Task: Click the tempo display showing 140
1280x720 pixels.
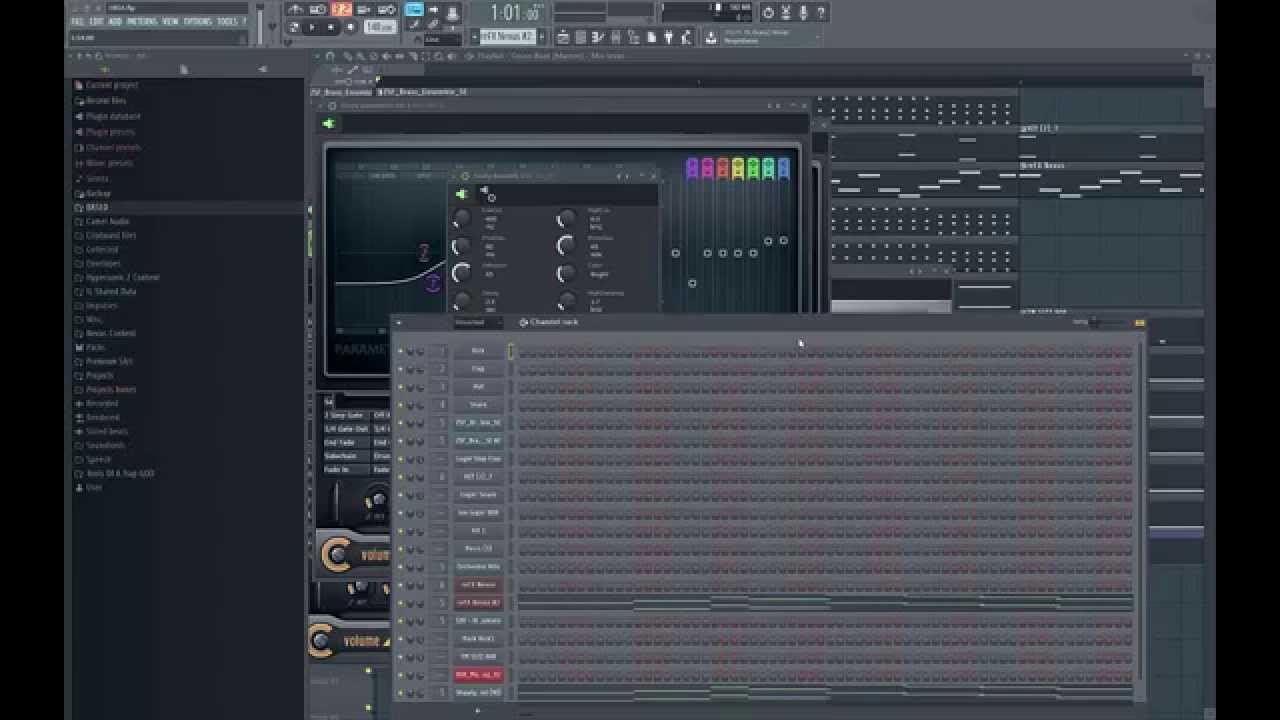Action: pos(379,28)
